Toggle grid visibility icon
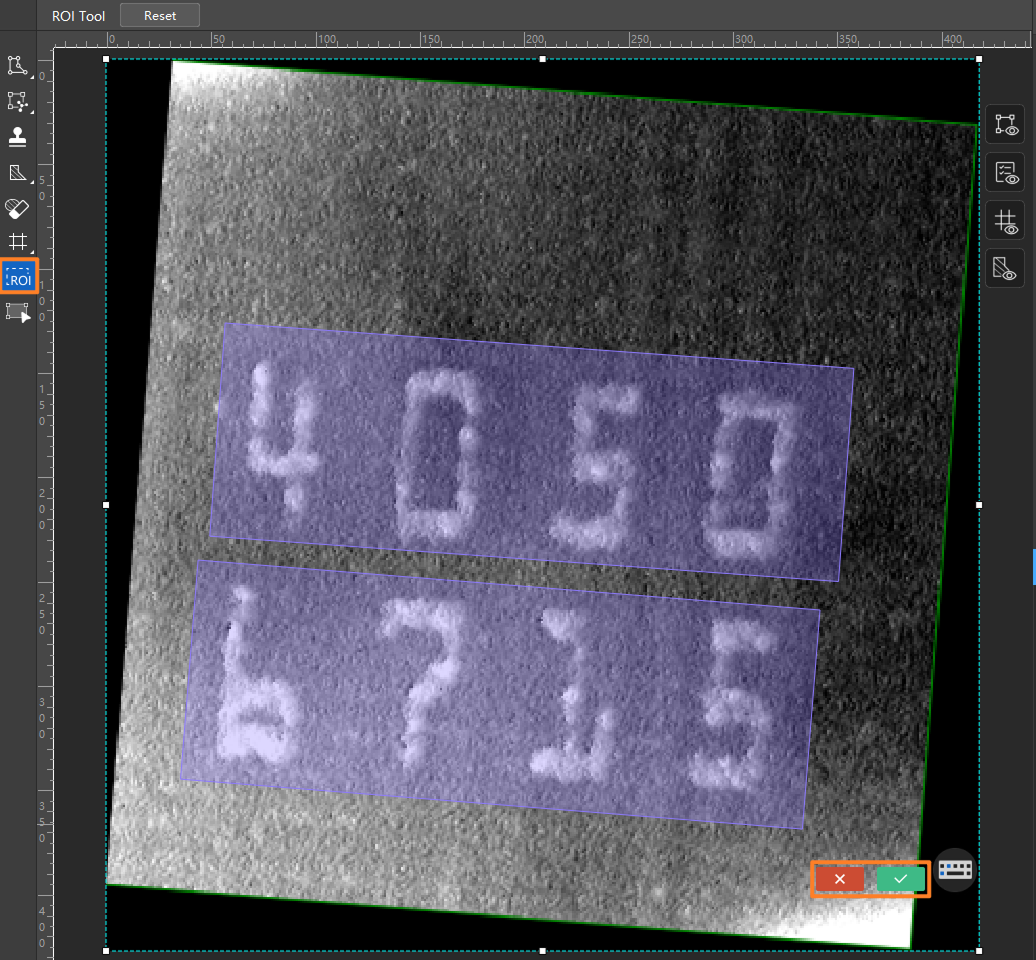The width and height of the screenshot is (1036, 960). pyautogui.click(x=1005, y=221)
